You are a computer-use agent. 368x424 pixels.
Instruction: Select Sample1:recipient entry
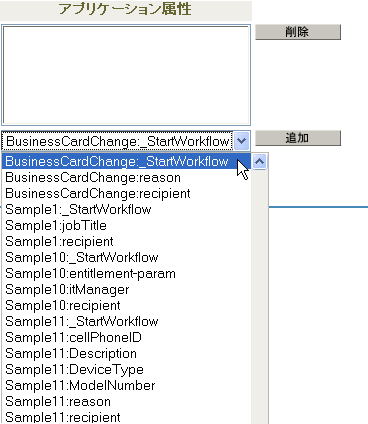tap(126, 241)
